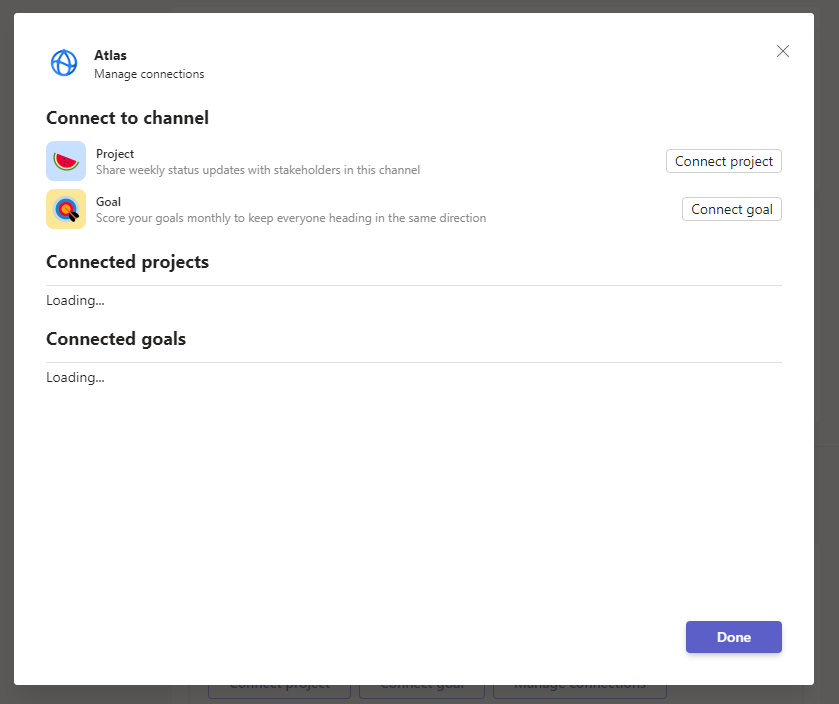Click the Project label text
The image size is (839, 704).
115,154
